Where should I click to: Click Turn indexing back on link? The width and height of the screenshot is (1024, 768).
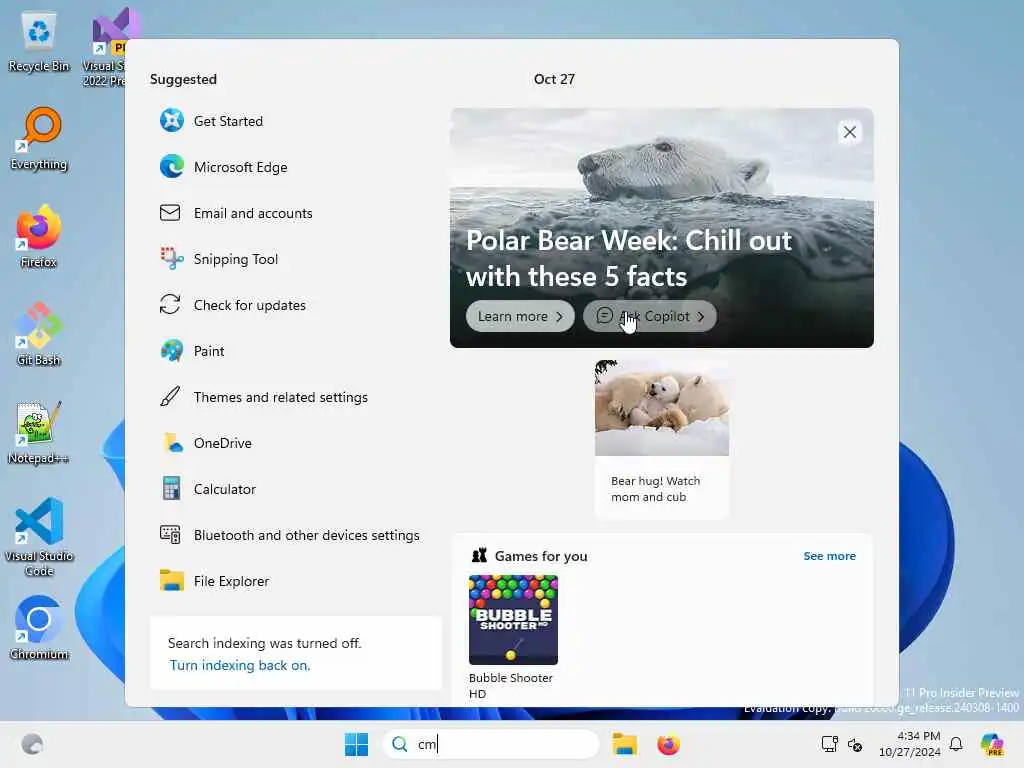[x=240, y=665]
